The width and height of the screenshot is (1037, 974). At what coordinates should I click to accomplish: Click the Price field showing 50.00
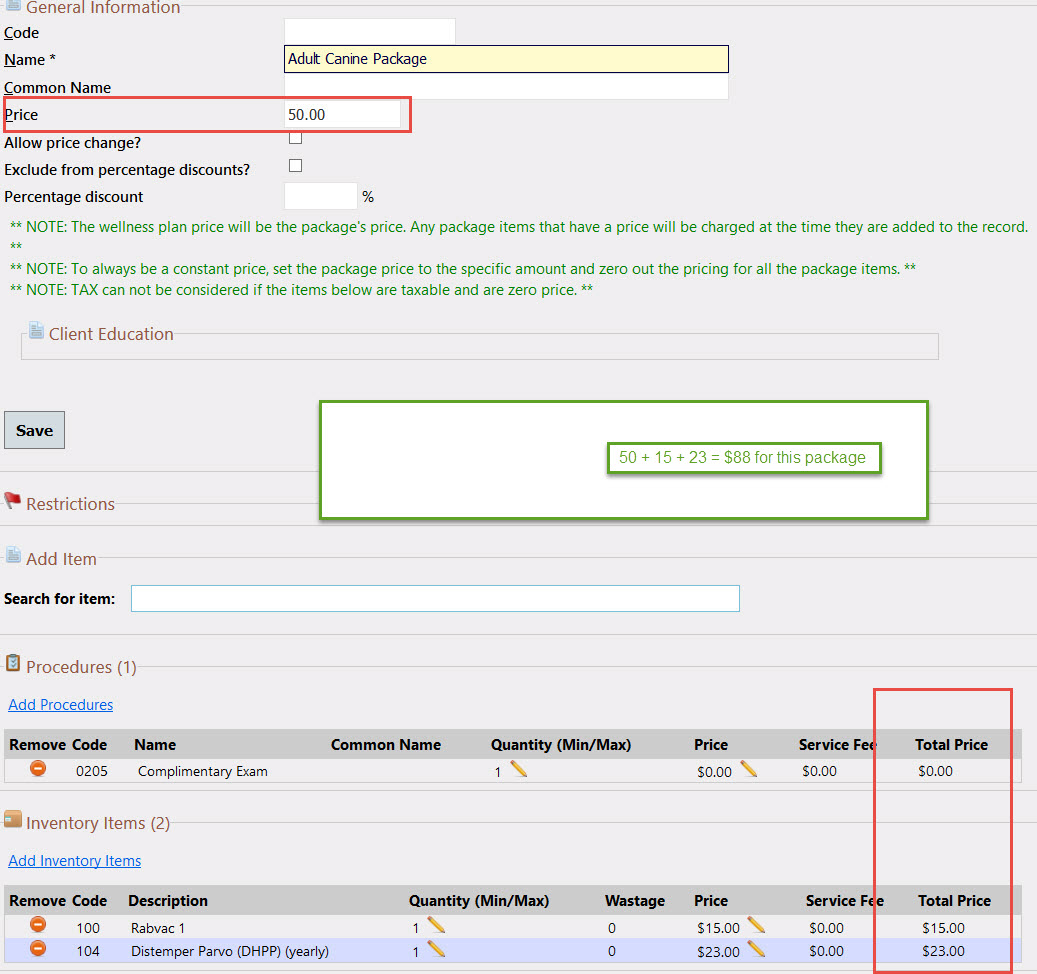click(343, 114)
